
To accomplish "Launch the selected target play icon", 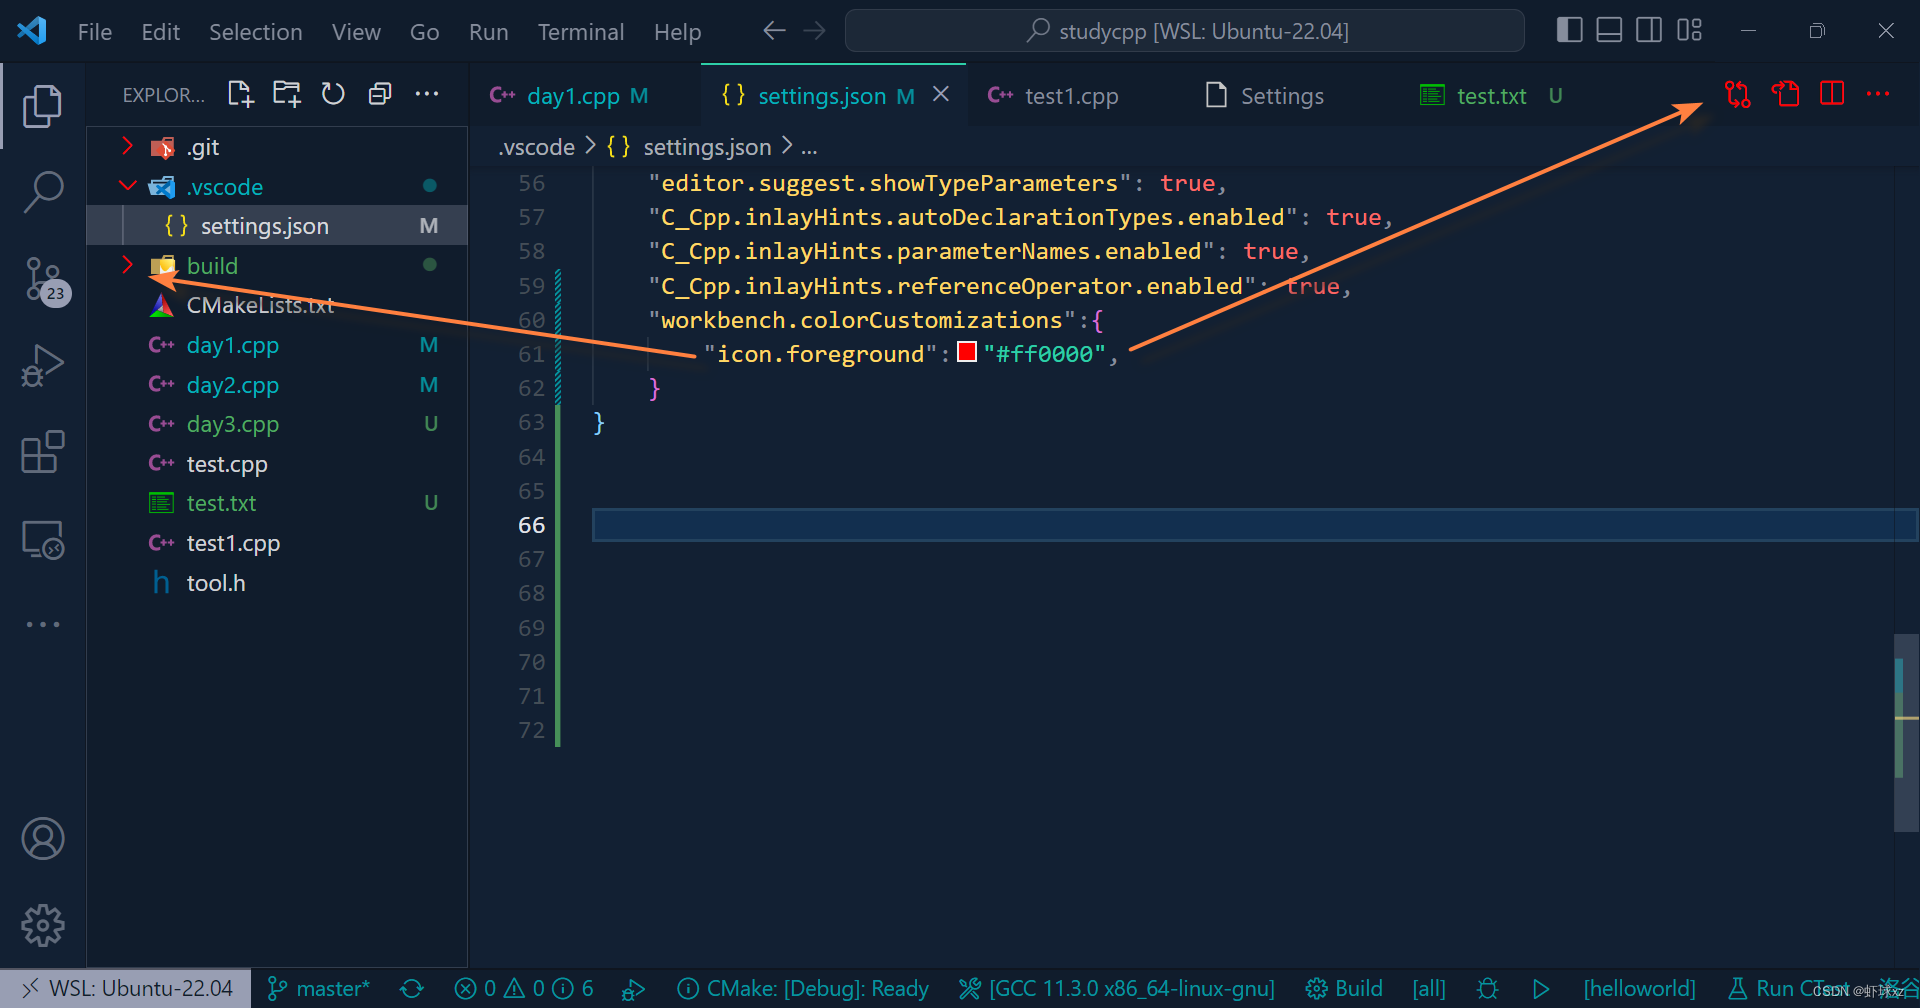I will tap(1541, 989).
